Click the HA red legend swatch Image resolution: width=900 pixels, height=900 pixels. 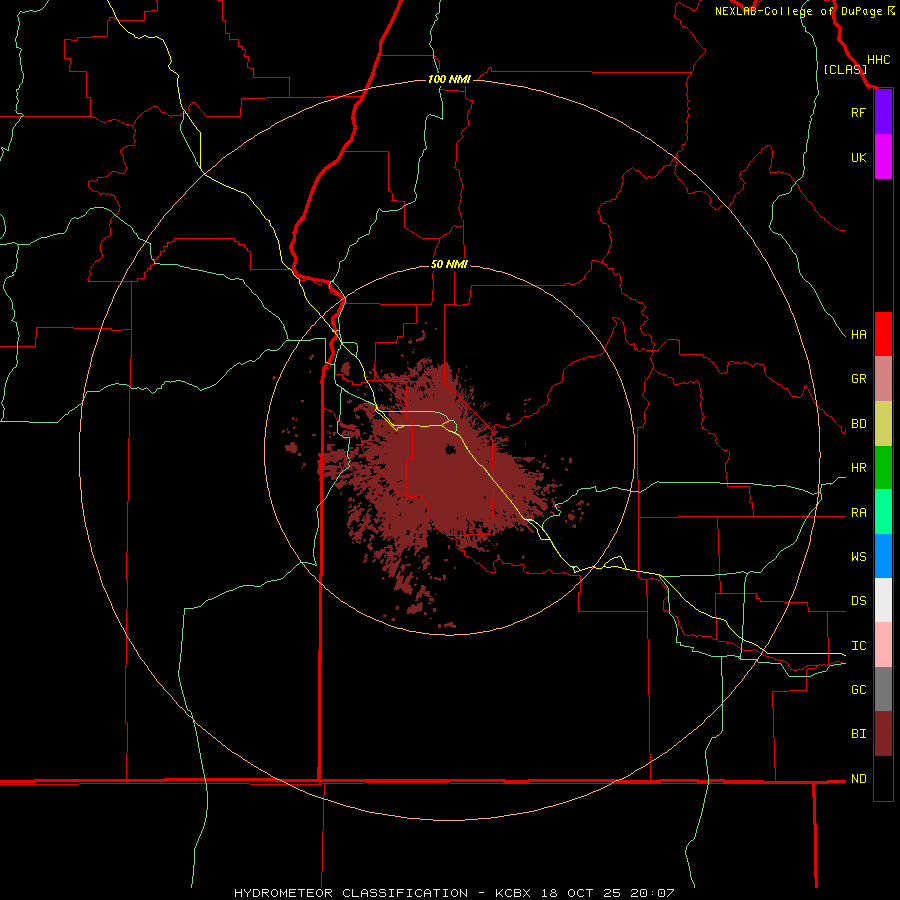tap(883, 334)
